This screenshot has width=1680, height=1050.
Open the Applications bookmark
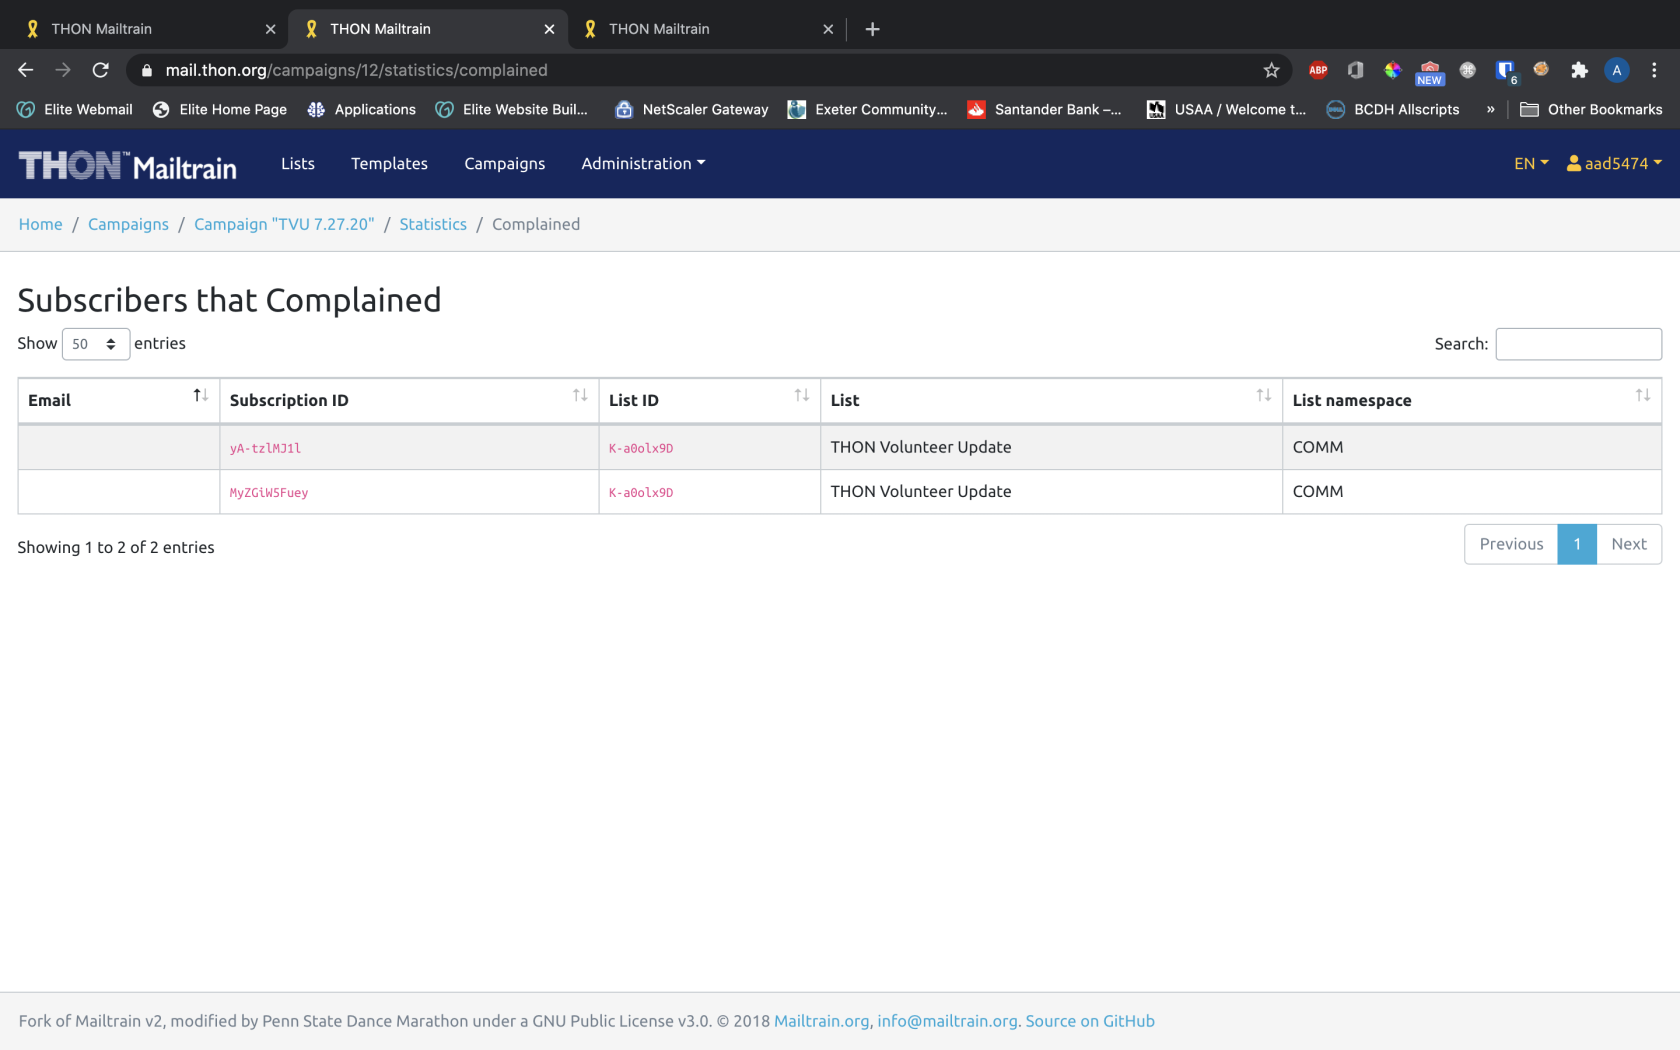tap(362, 109)
